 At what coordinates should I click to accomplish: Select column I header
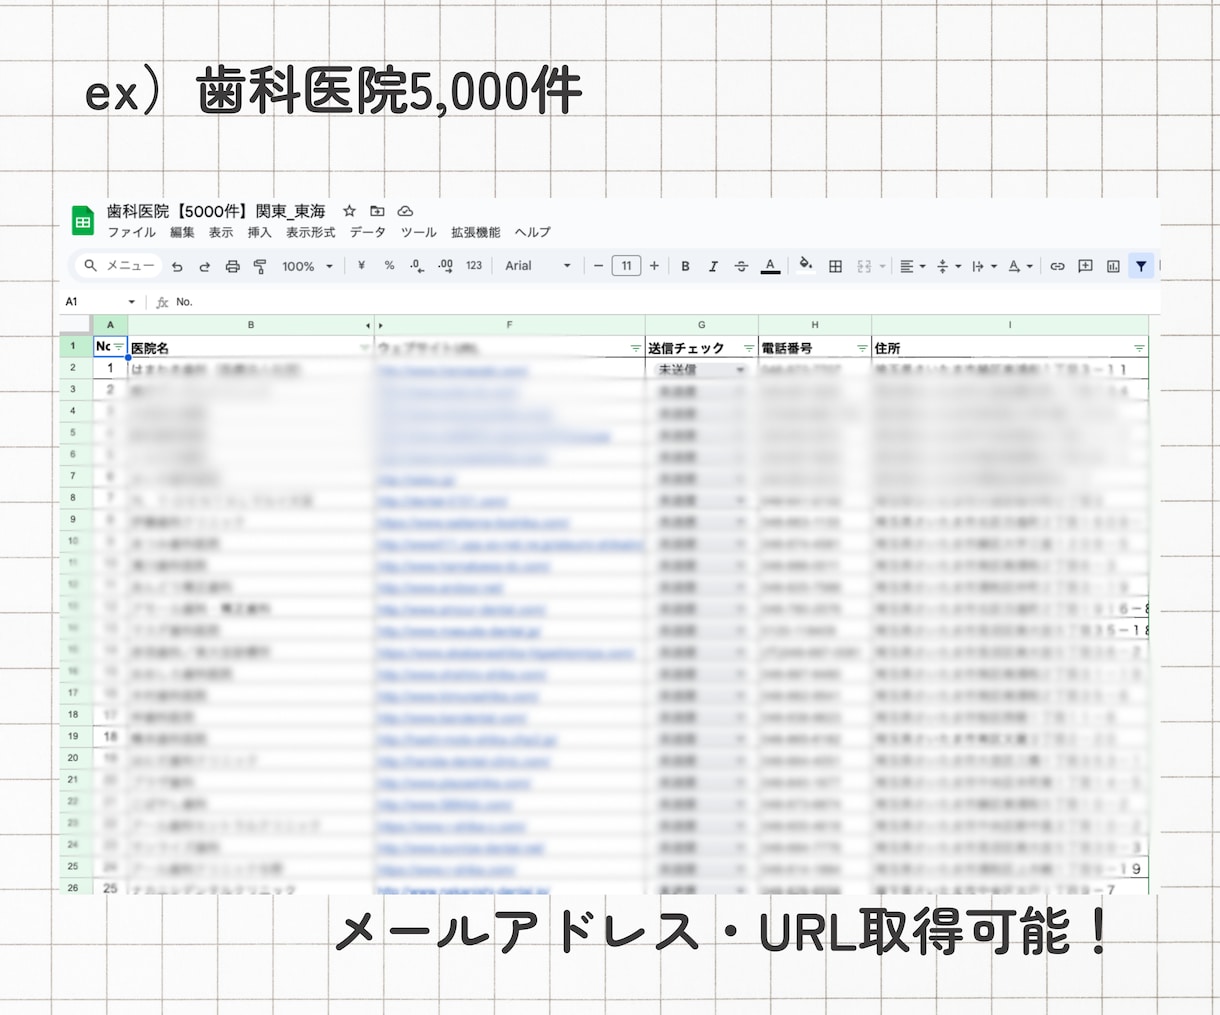1010,325
